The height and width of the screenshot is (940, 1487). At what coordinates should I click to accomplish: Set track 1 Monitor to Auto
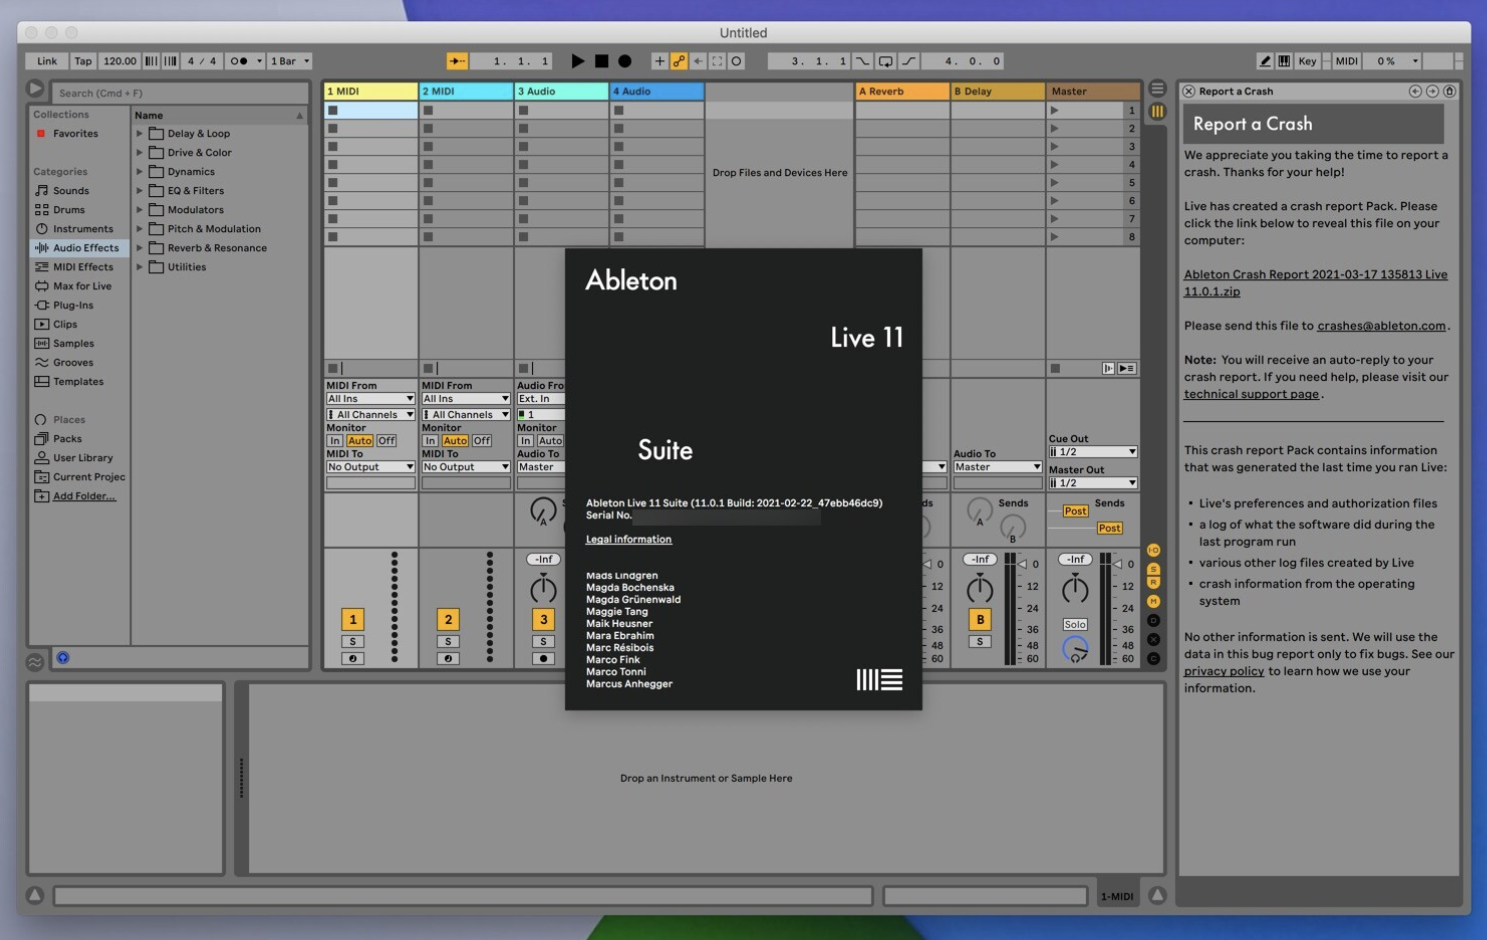(358, 440)
